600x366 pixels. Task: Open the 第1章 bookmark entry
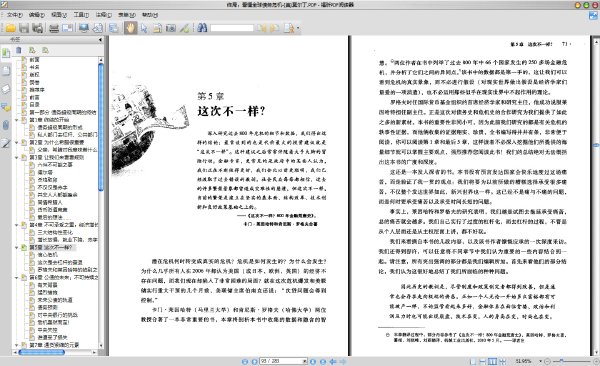(x=49, y=120)
